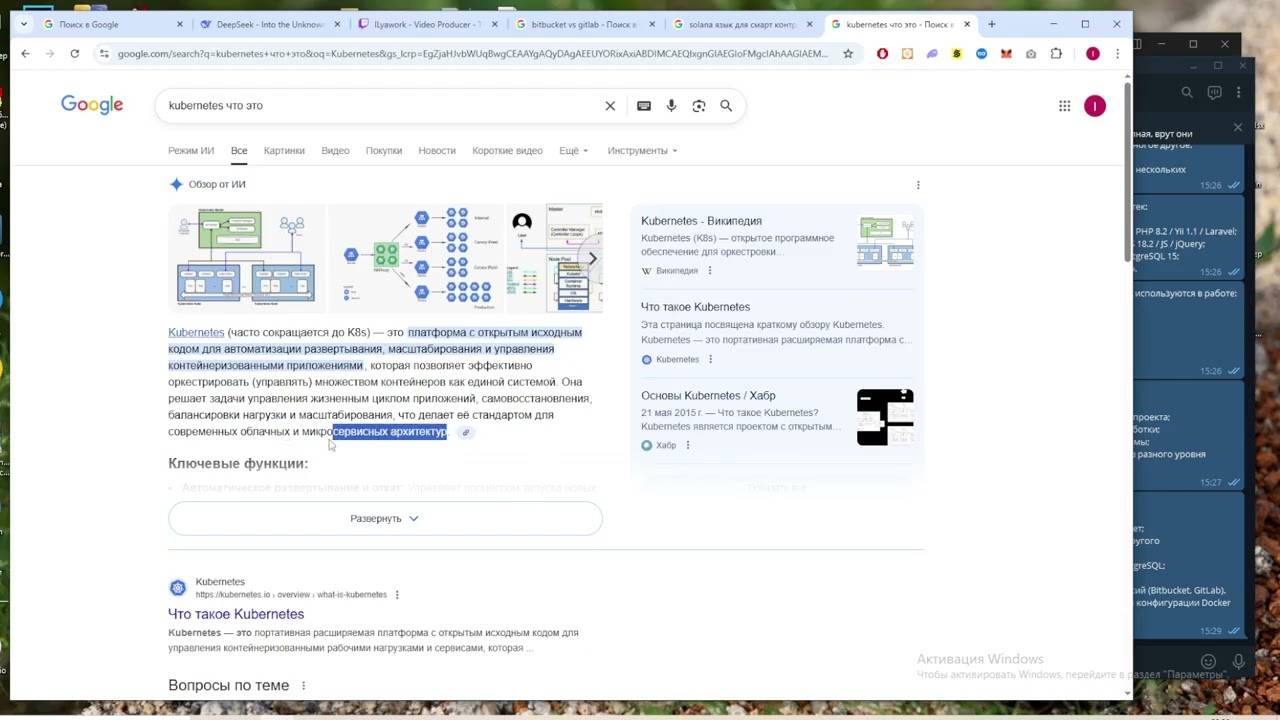The width and height of the screenshot is (1280, 720).
Task: Open the Что такое Kubernetes kubernetes.io result
Action: click(x=236, y=614)
